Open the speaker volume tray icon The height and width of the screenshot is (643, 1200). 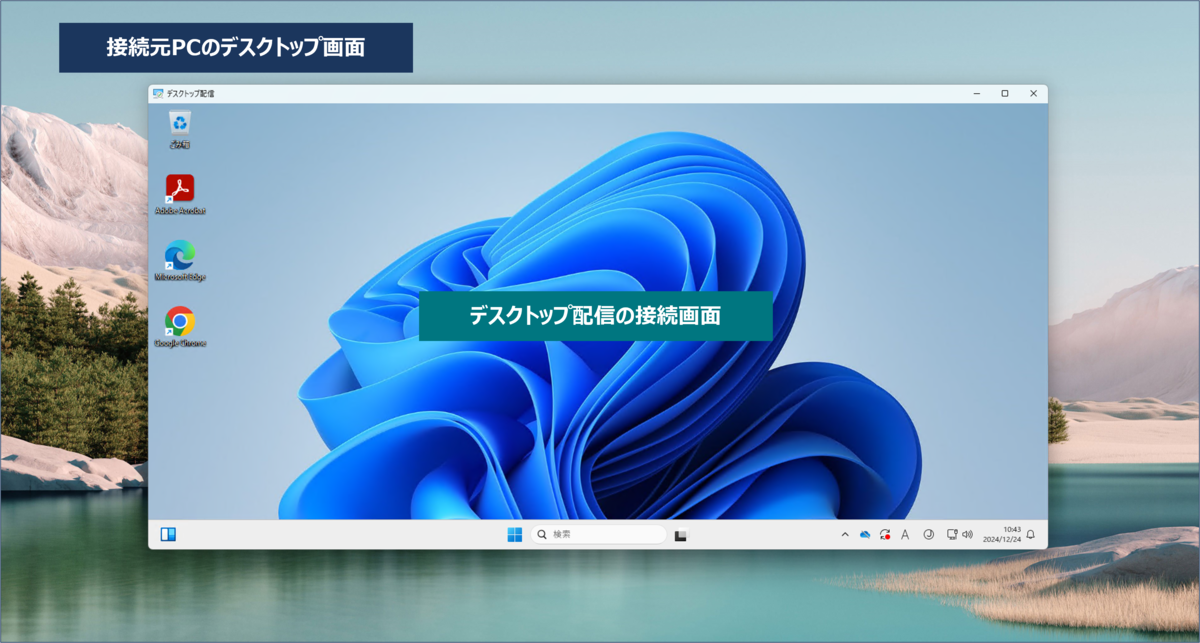tap(967, 535)
